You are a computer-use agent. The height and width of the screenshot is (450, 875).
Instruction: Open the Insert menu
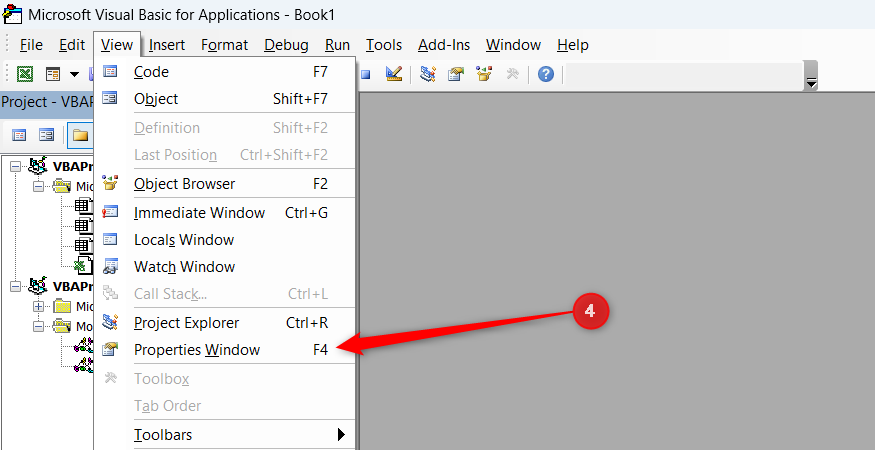167,45
